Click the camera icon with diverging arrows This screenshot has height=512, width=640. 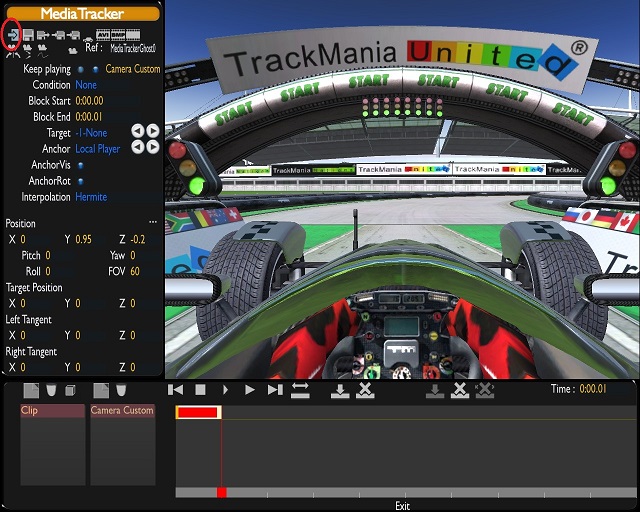[13, 51]
